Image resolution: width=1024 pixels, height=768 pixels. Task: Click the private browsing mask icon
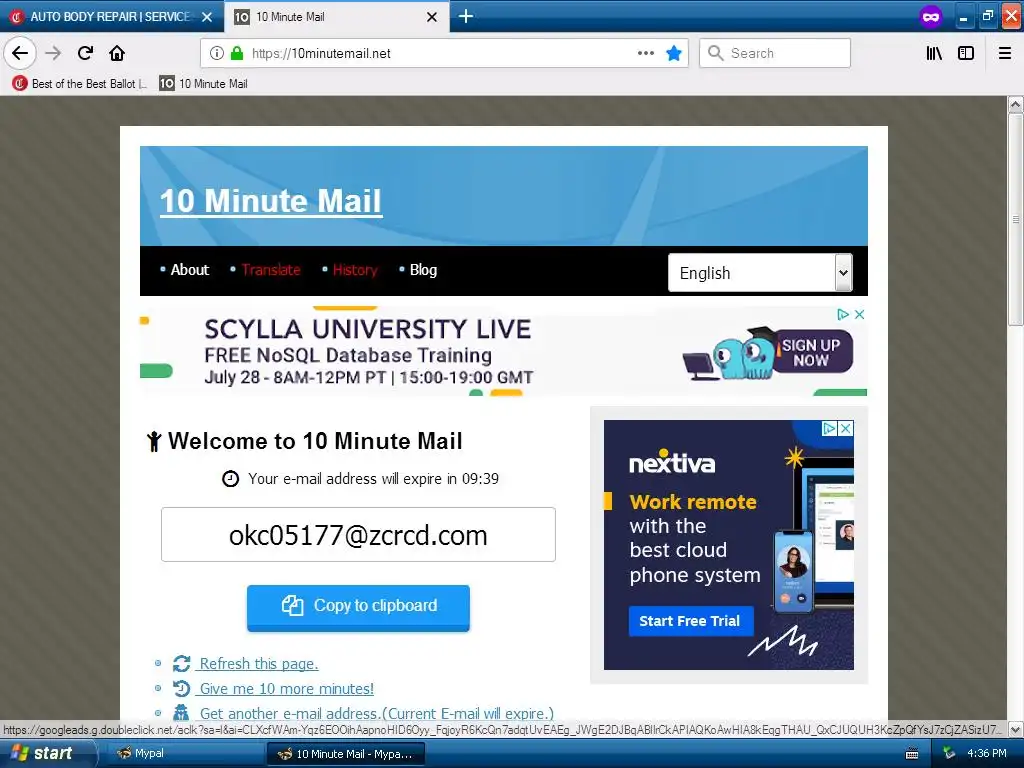[x=931, y=16]
